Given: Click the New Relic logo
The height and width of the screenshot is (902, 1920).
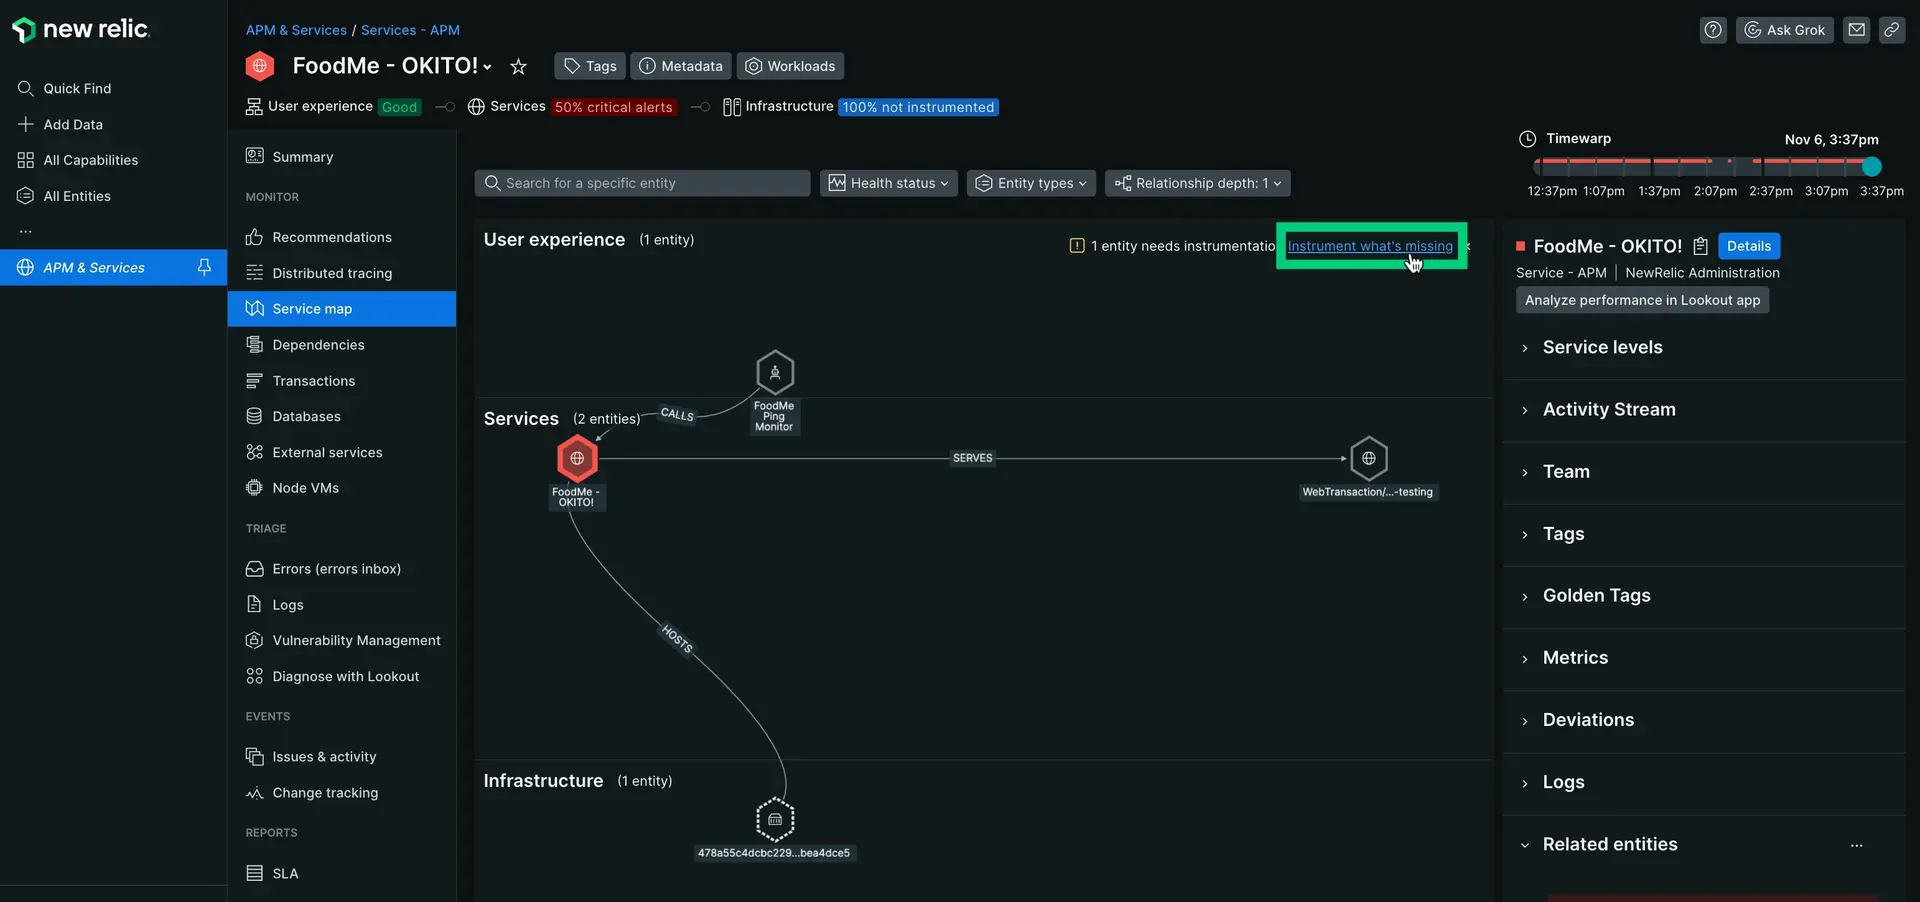Looking at the screenshot, I should pos(80,29).
